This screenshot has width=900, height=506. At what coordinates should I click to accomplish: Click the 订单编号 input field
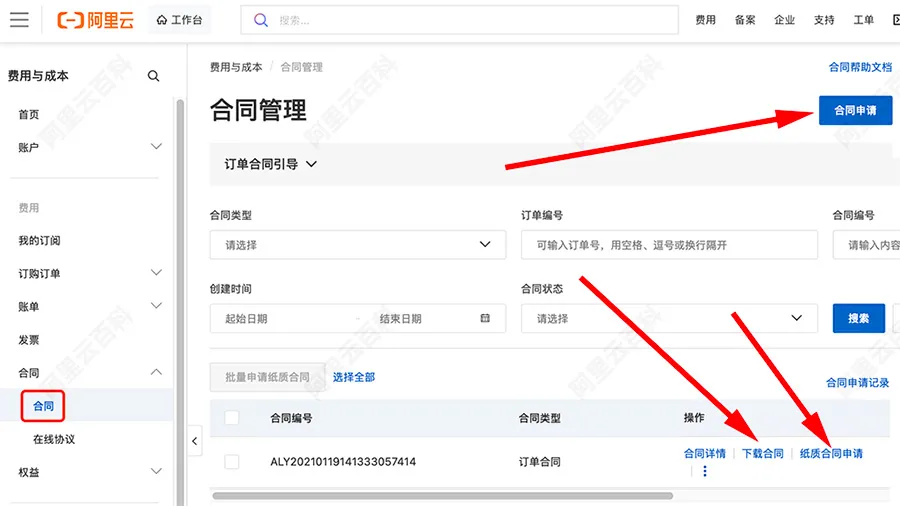[669, 245]
